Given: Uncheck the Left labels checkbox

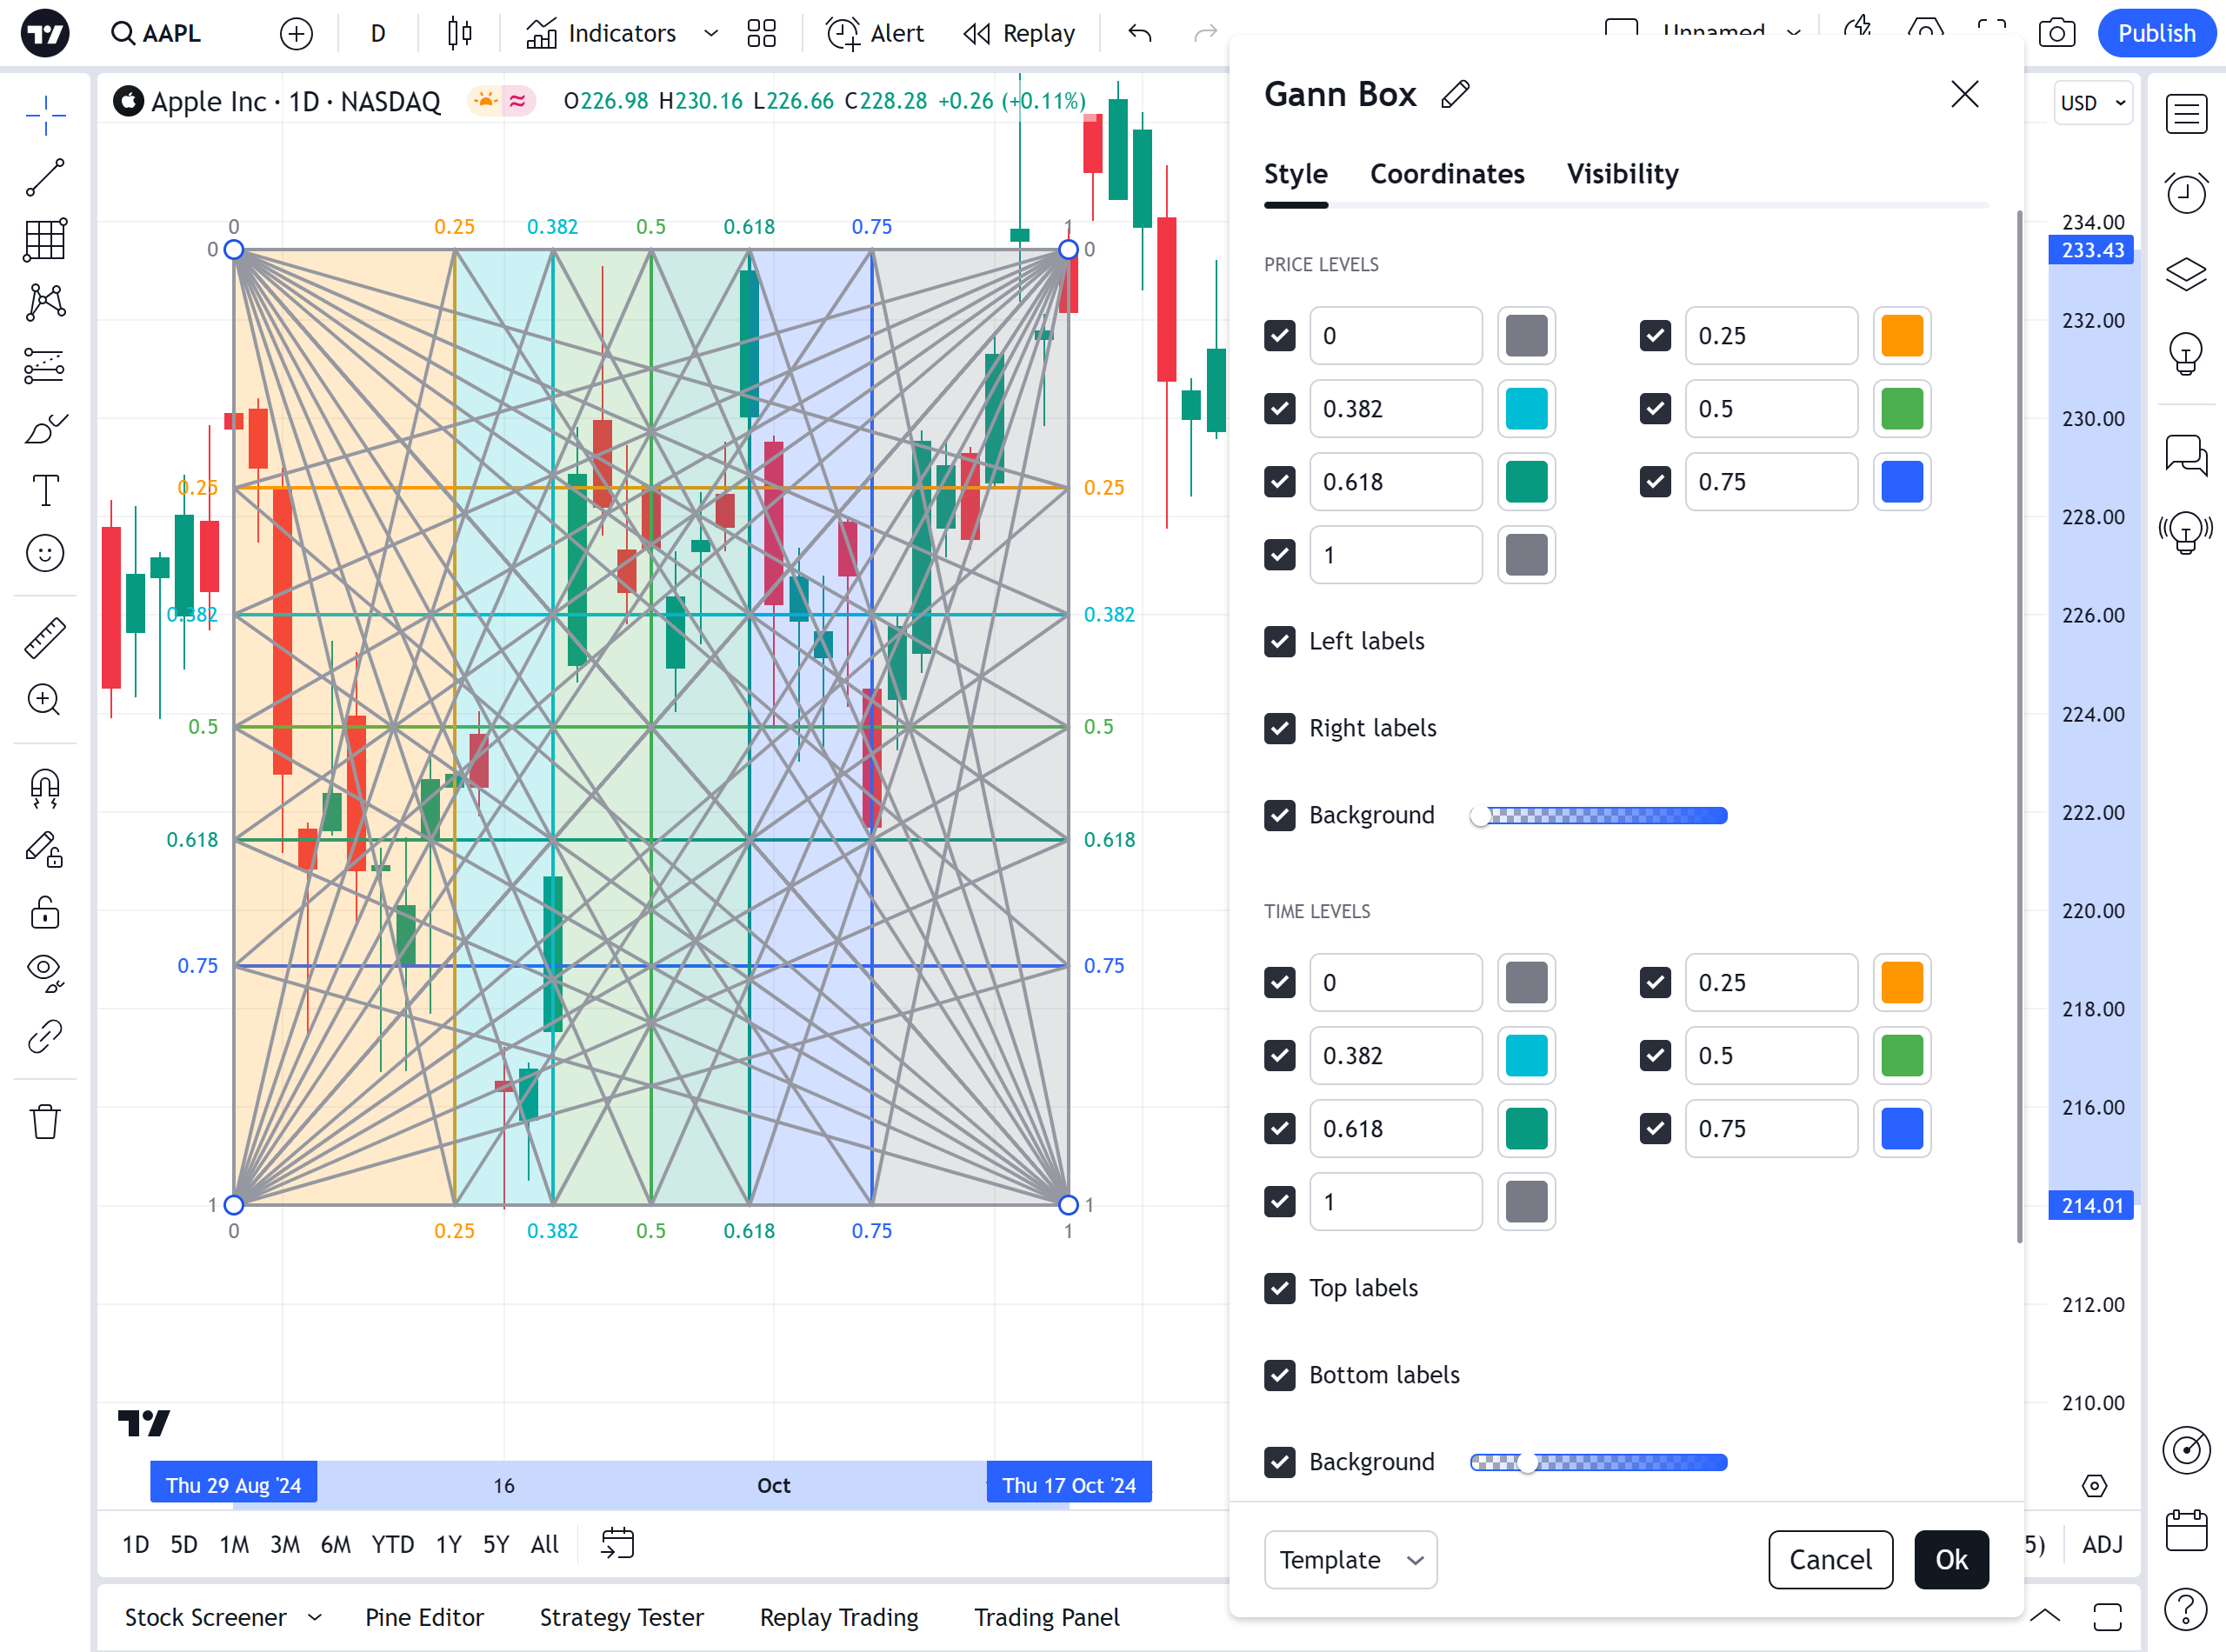Looking at the screenshot, I should click(x=1279, y=641).
